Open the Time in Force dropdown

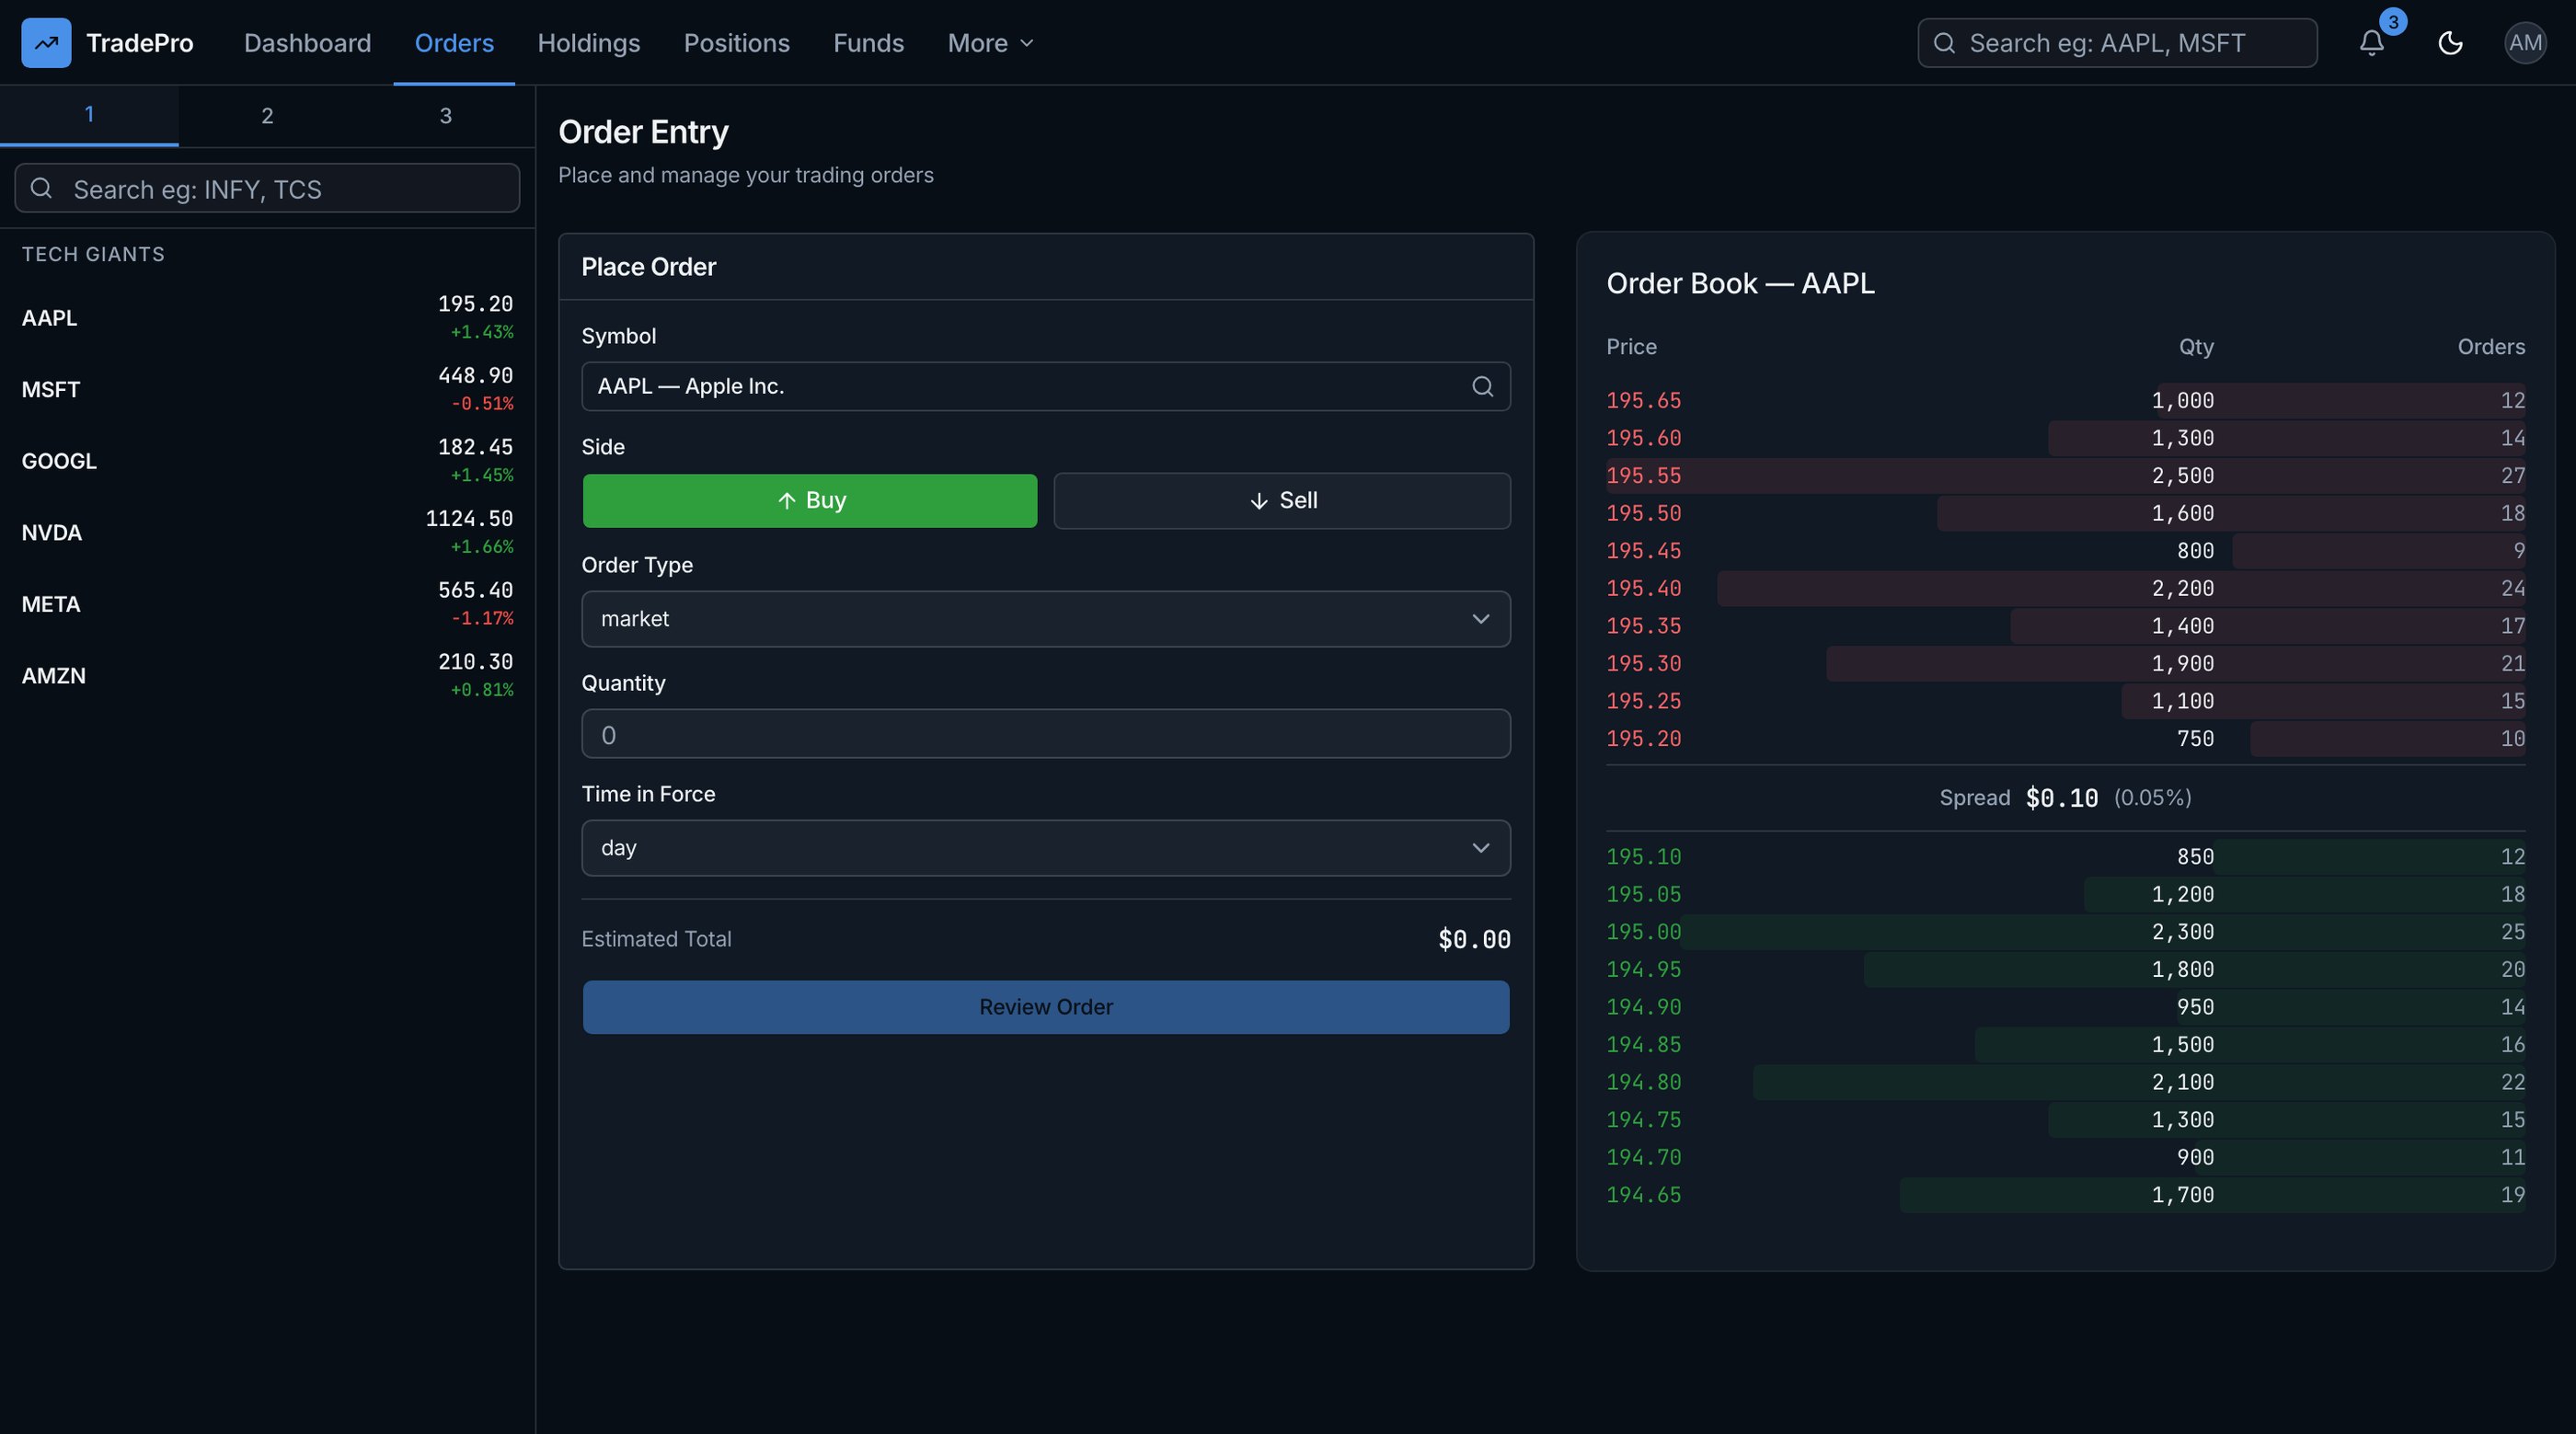click(1046, 848)
